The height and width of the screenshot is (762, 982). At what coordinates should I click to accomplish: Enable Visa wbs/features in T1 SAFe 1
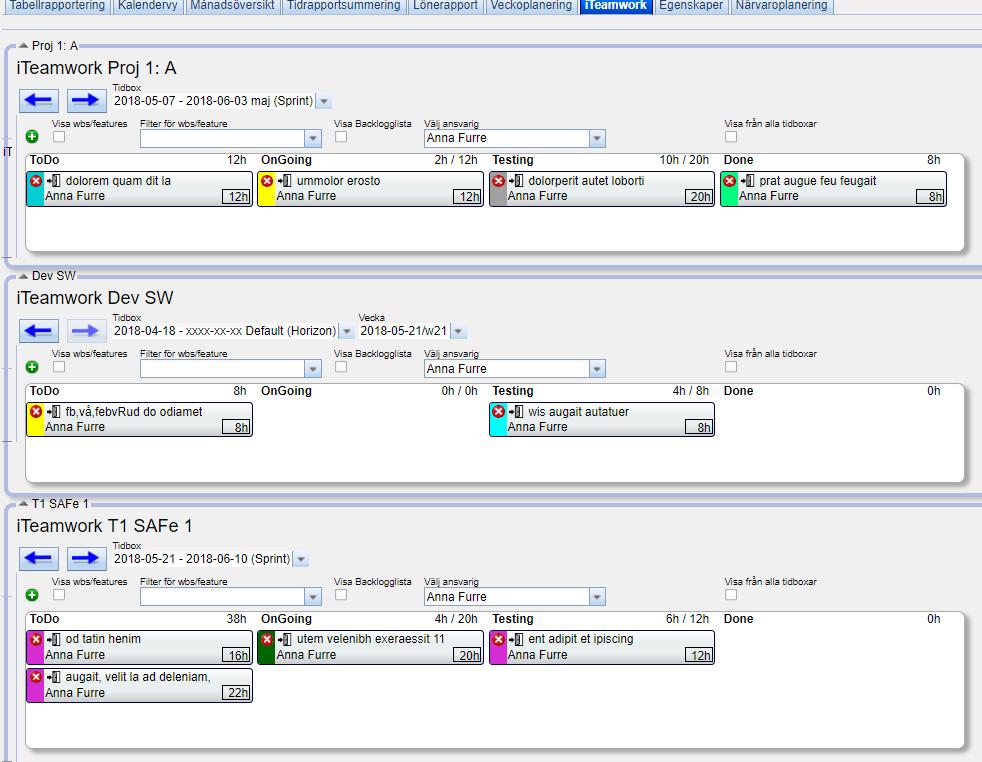(59, 595)
